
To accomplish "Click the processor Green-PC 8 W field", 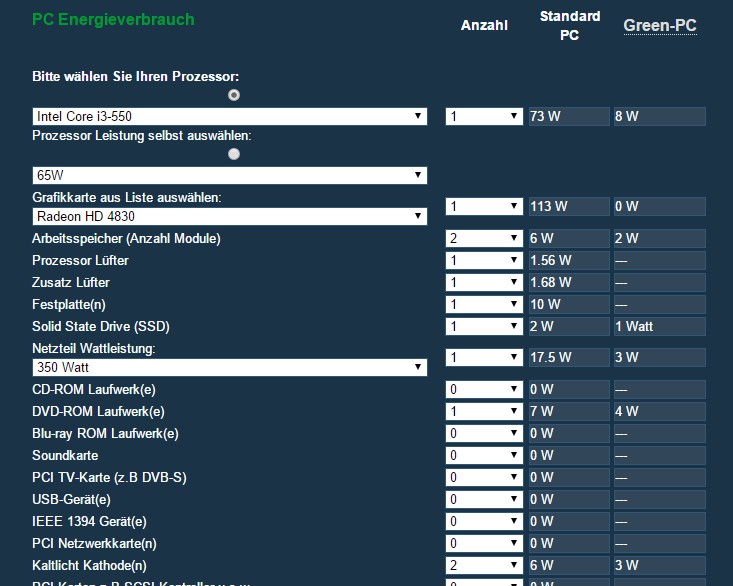I will click(659, 116).
